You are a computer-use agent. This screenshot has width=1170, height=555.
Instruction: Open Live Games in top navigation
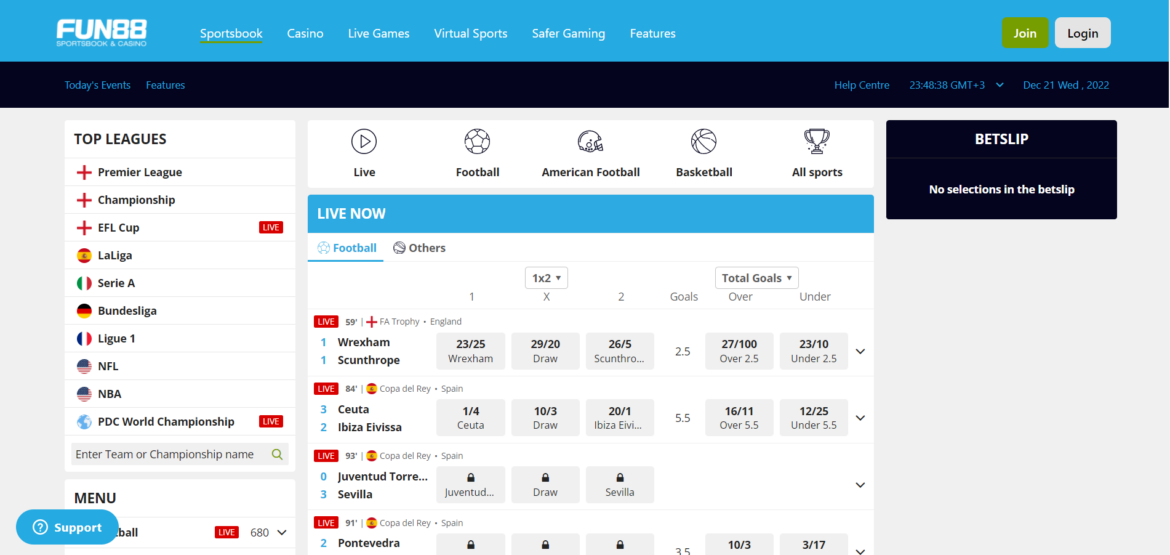click(x=379, y=34)
